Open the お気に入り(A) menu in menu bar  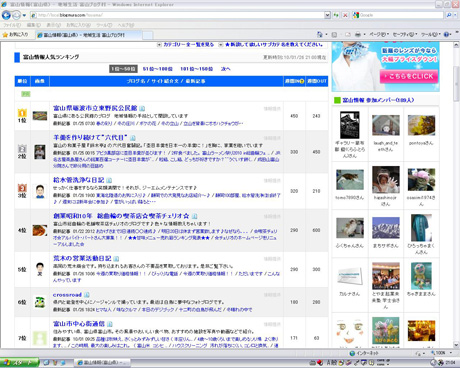[x=78, y=25]
